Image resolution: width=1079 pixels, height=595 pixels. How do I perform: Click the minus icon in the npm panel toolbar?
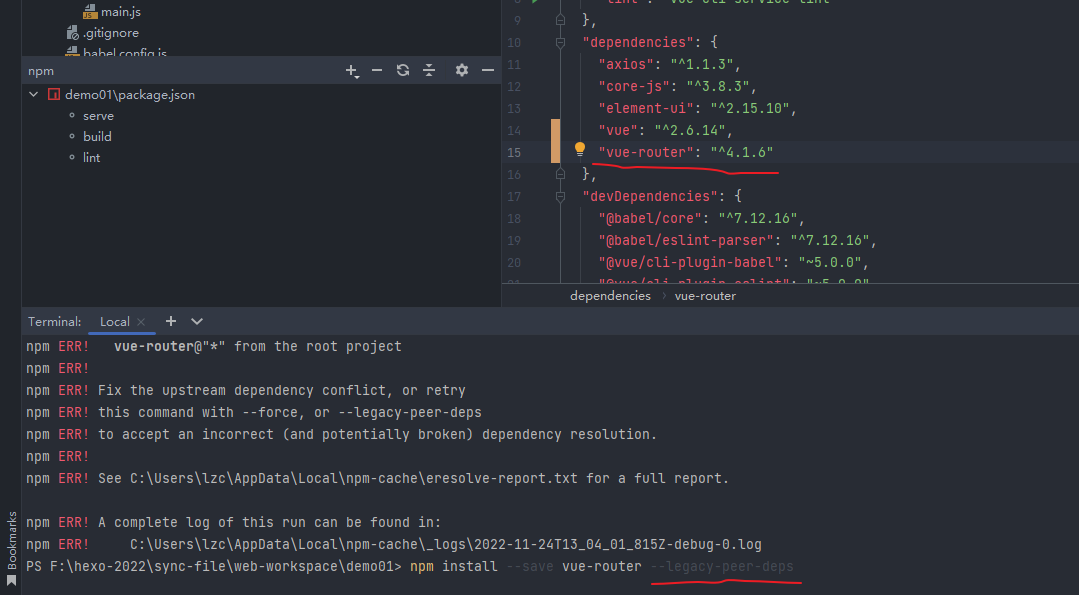point(377,70)
